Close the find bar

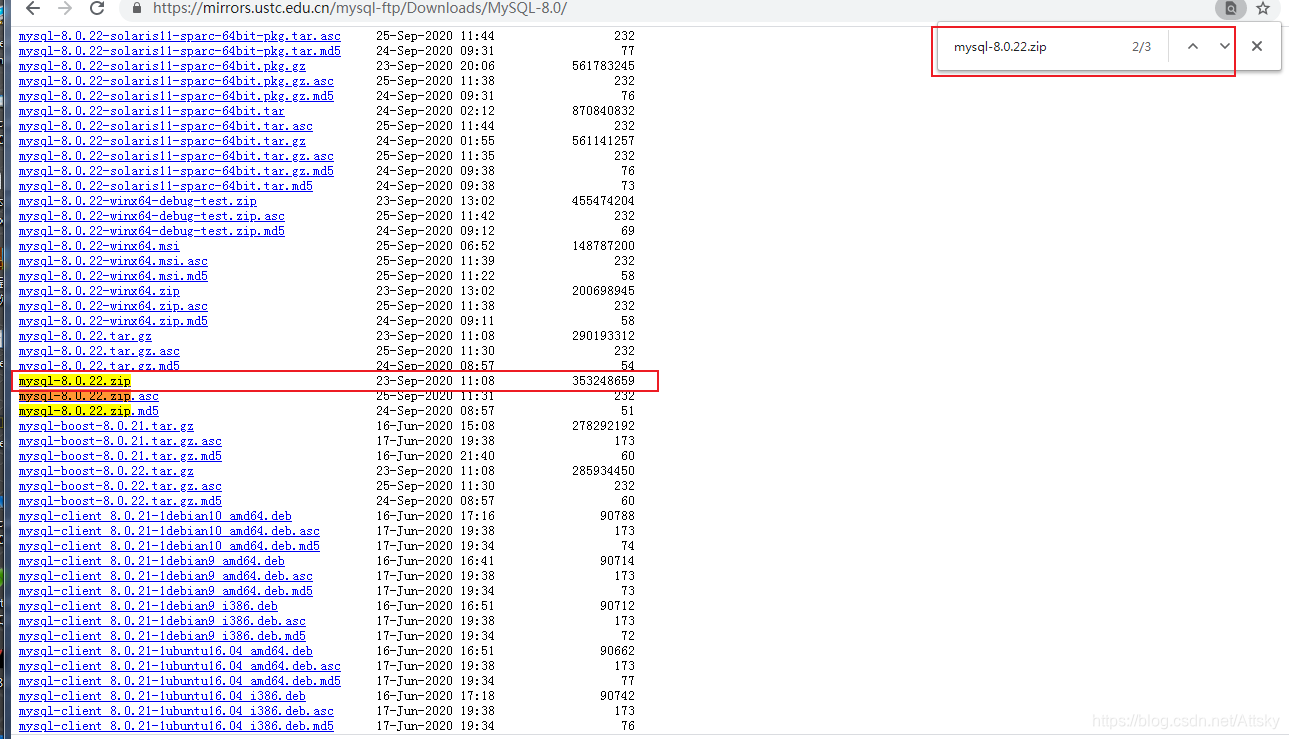[x=1257, y=46]
